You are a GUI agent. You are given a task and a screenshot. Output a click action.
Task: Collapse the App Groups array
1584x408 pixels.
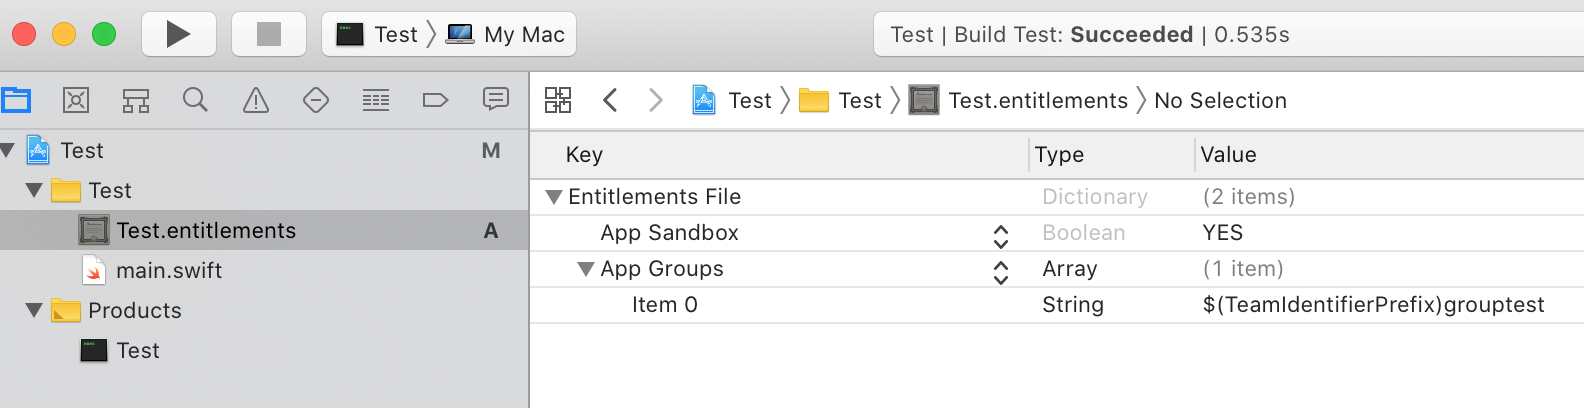click(x=586, y=269)
